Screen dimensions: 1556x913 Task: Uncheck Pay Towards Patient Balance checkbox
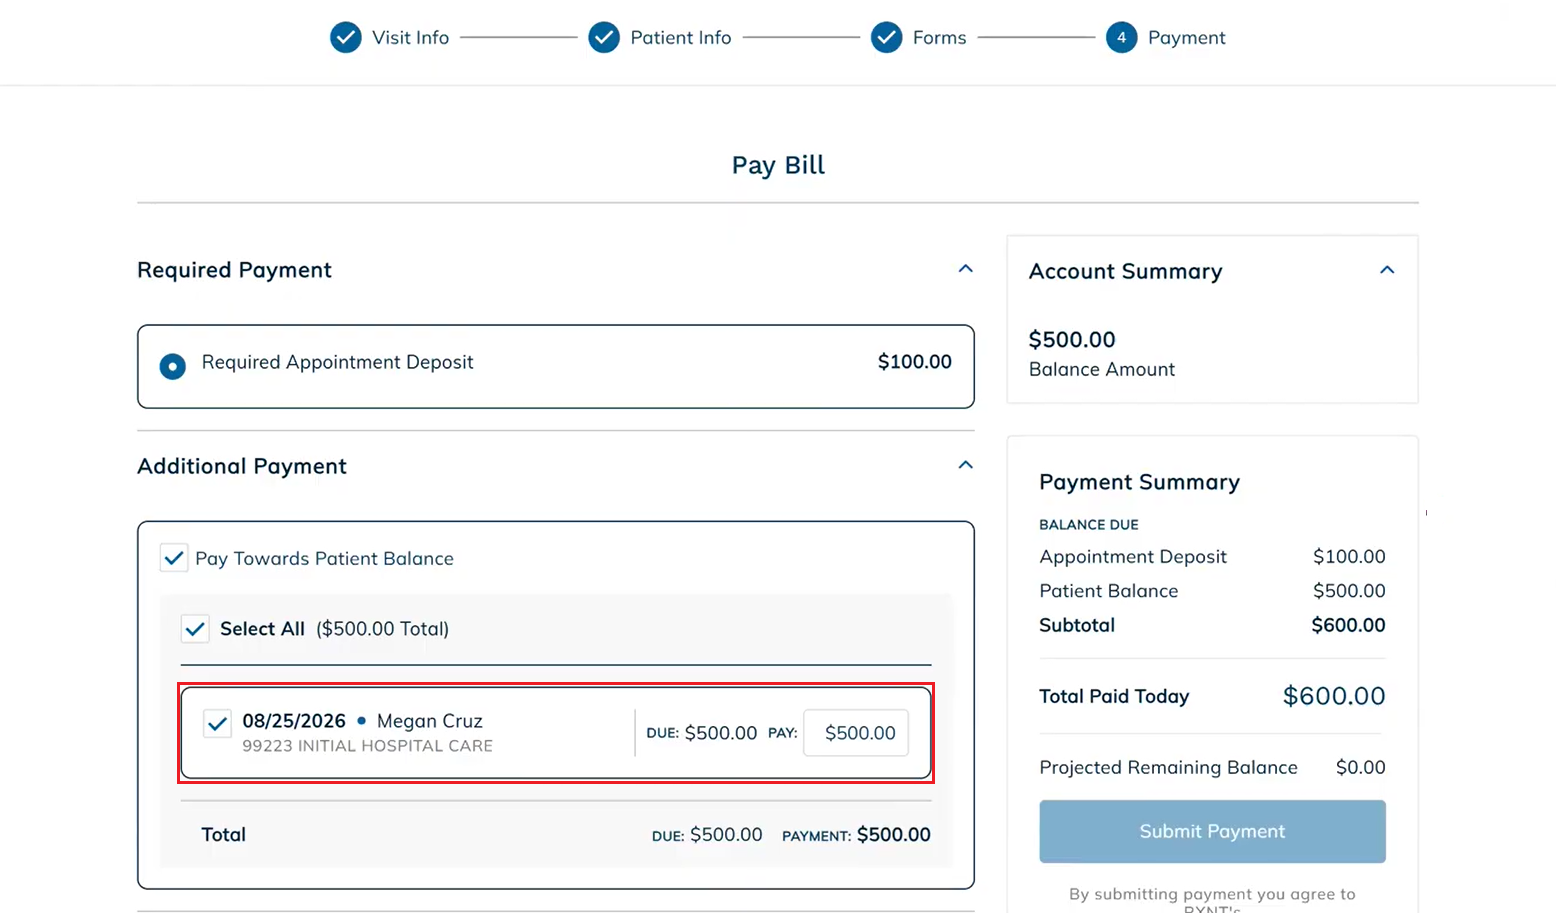coord(174,558)
